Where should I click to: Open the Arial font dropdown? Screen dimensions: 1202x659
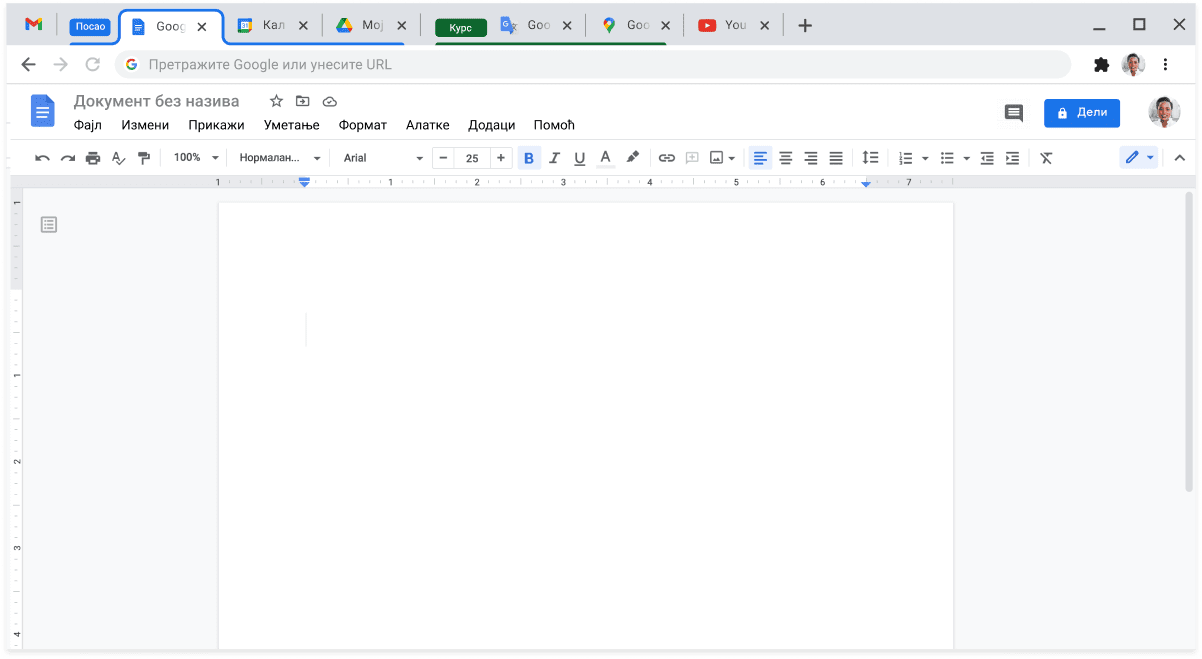pos(383,158)
